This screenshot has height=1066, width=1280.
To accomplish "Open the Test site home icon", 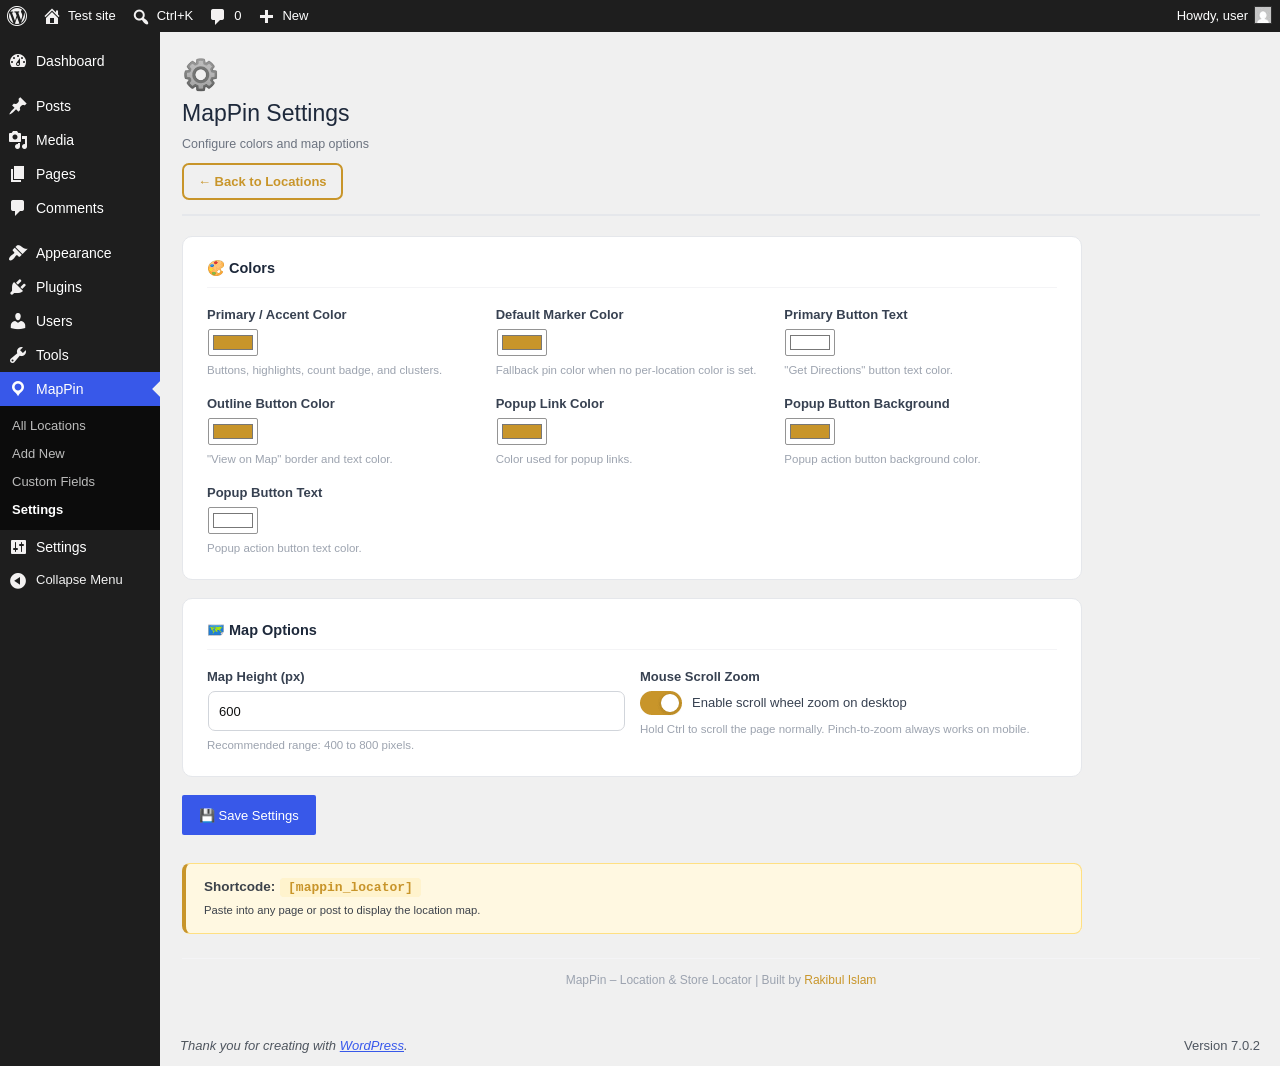I will pyautogui.click(x=52, y=16).
